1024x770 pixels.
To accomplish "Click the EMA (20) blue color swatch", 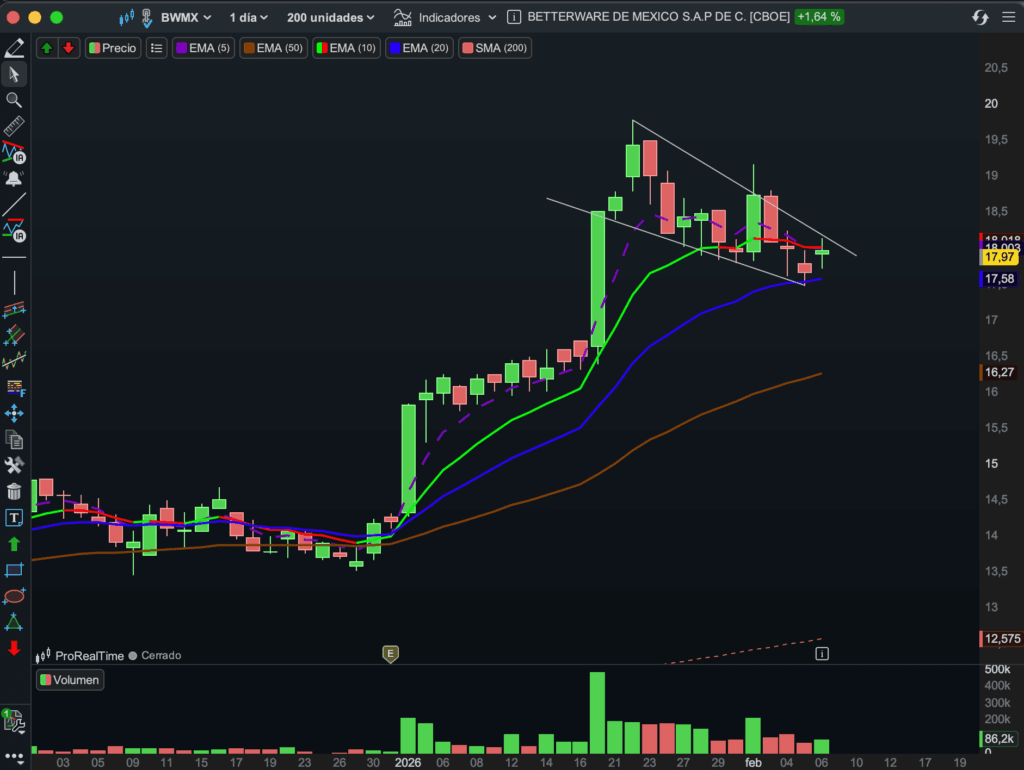I will (394, 48).
